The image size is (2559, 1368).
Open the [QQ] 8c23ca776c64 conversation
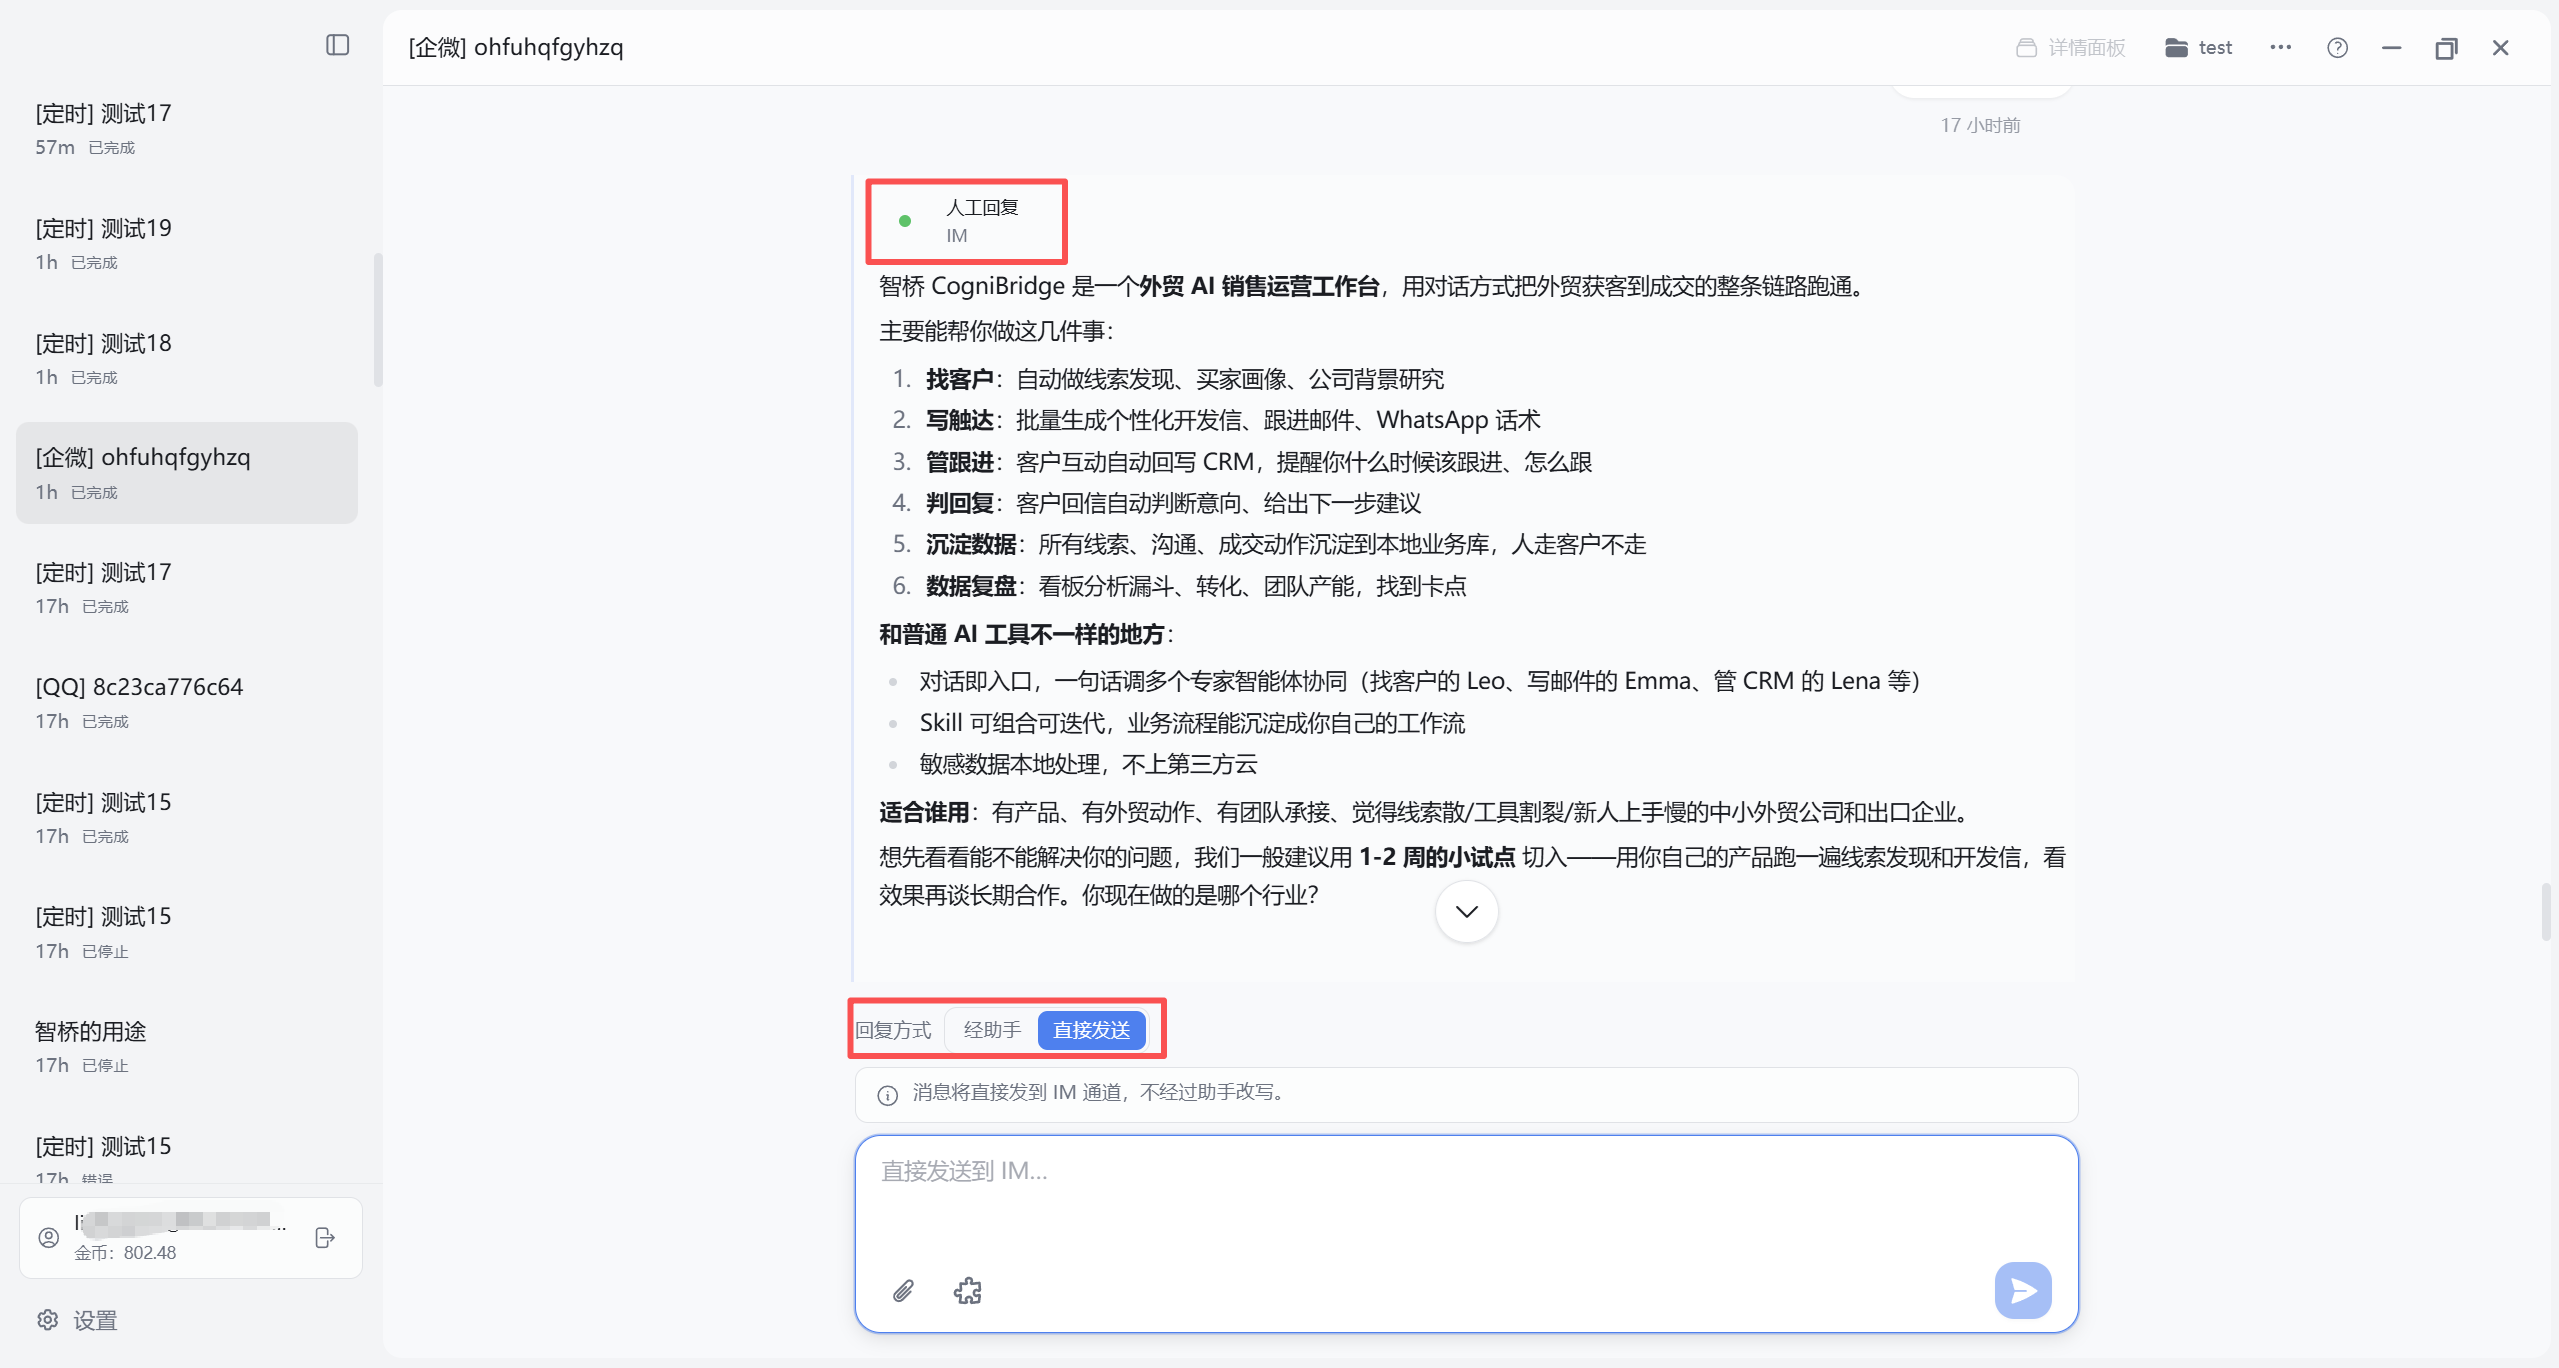187,703
